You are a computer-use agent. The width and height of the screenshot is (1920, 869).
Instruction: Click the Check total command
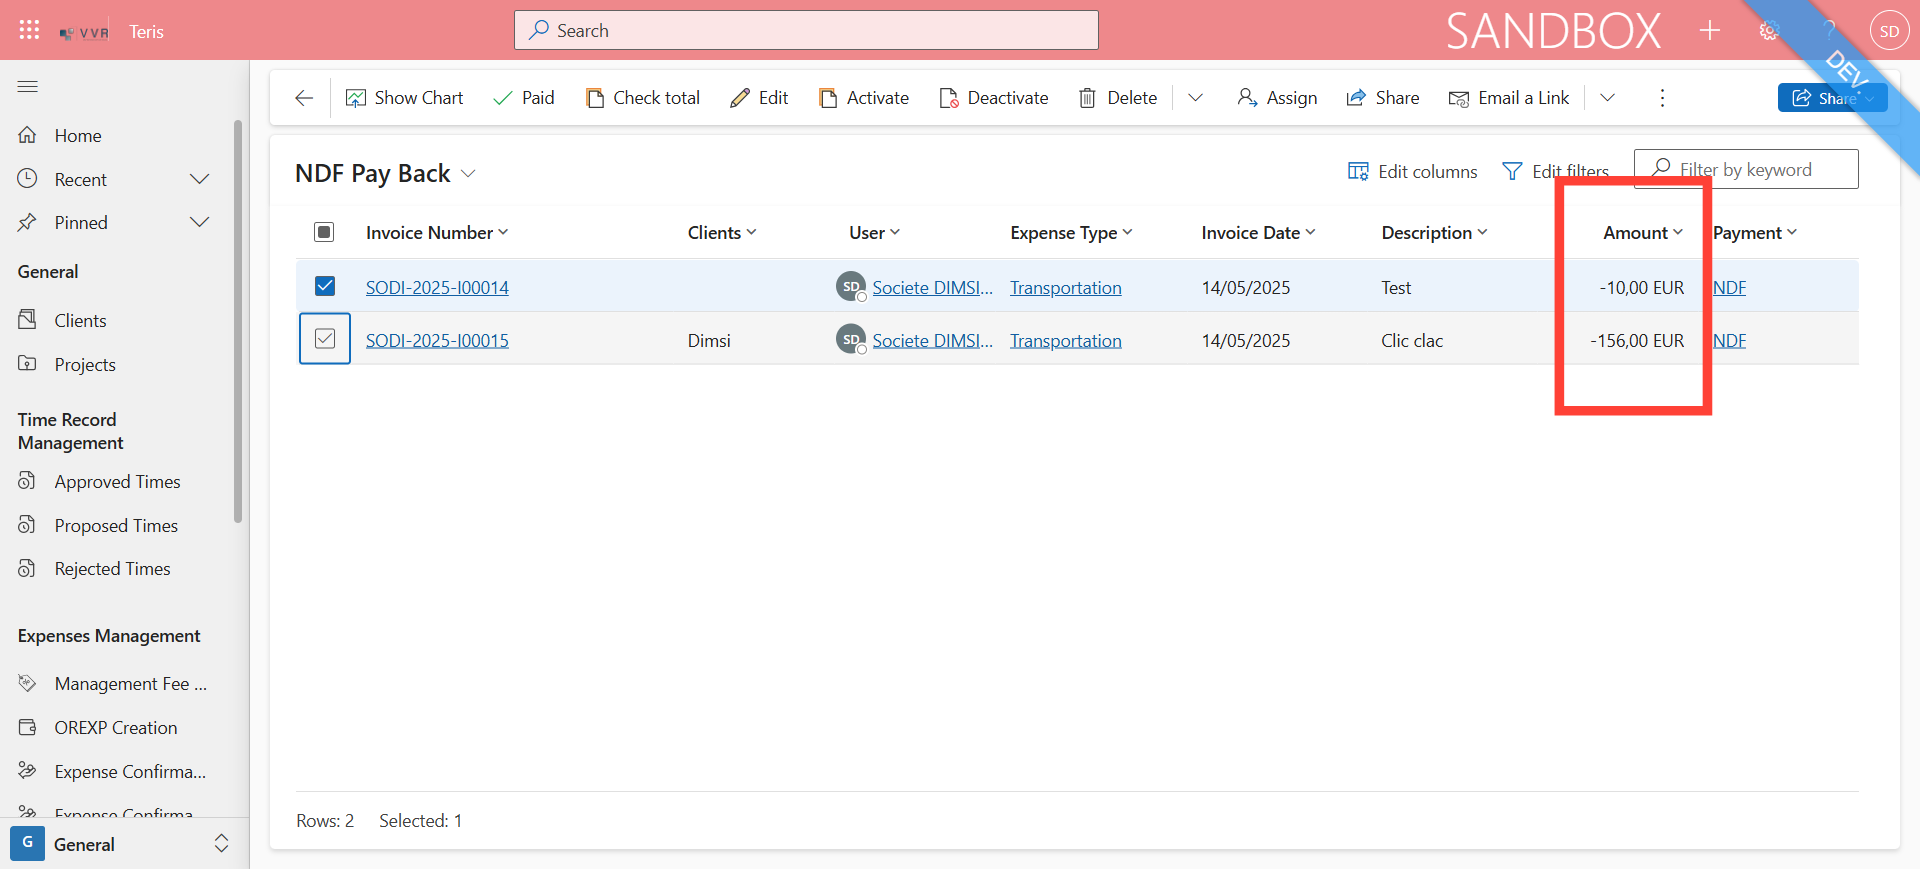(642, 98)
